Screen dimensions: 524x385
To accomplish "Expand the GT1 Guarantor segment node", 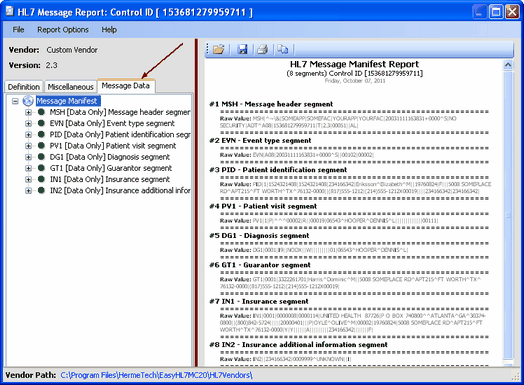I will tap(28, 168).
